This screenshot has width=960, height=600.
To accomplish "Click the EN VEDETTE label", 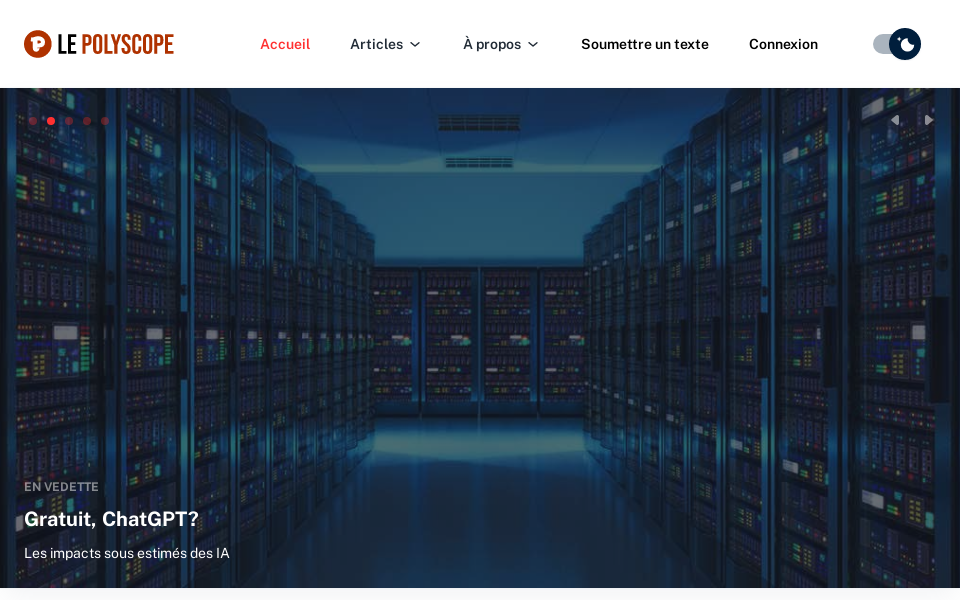I will pos(61,487).
